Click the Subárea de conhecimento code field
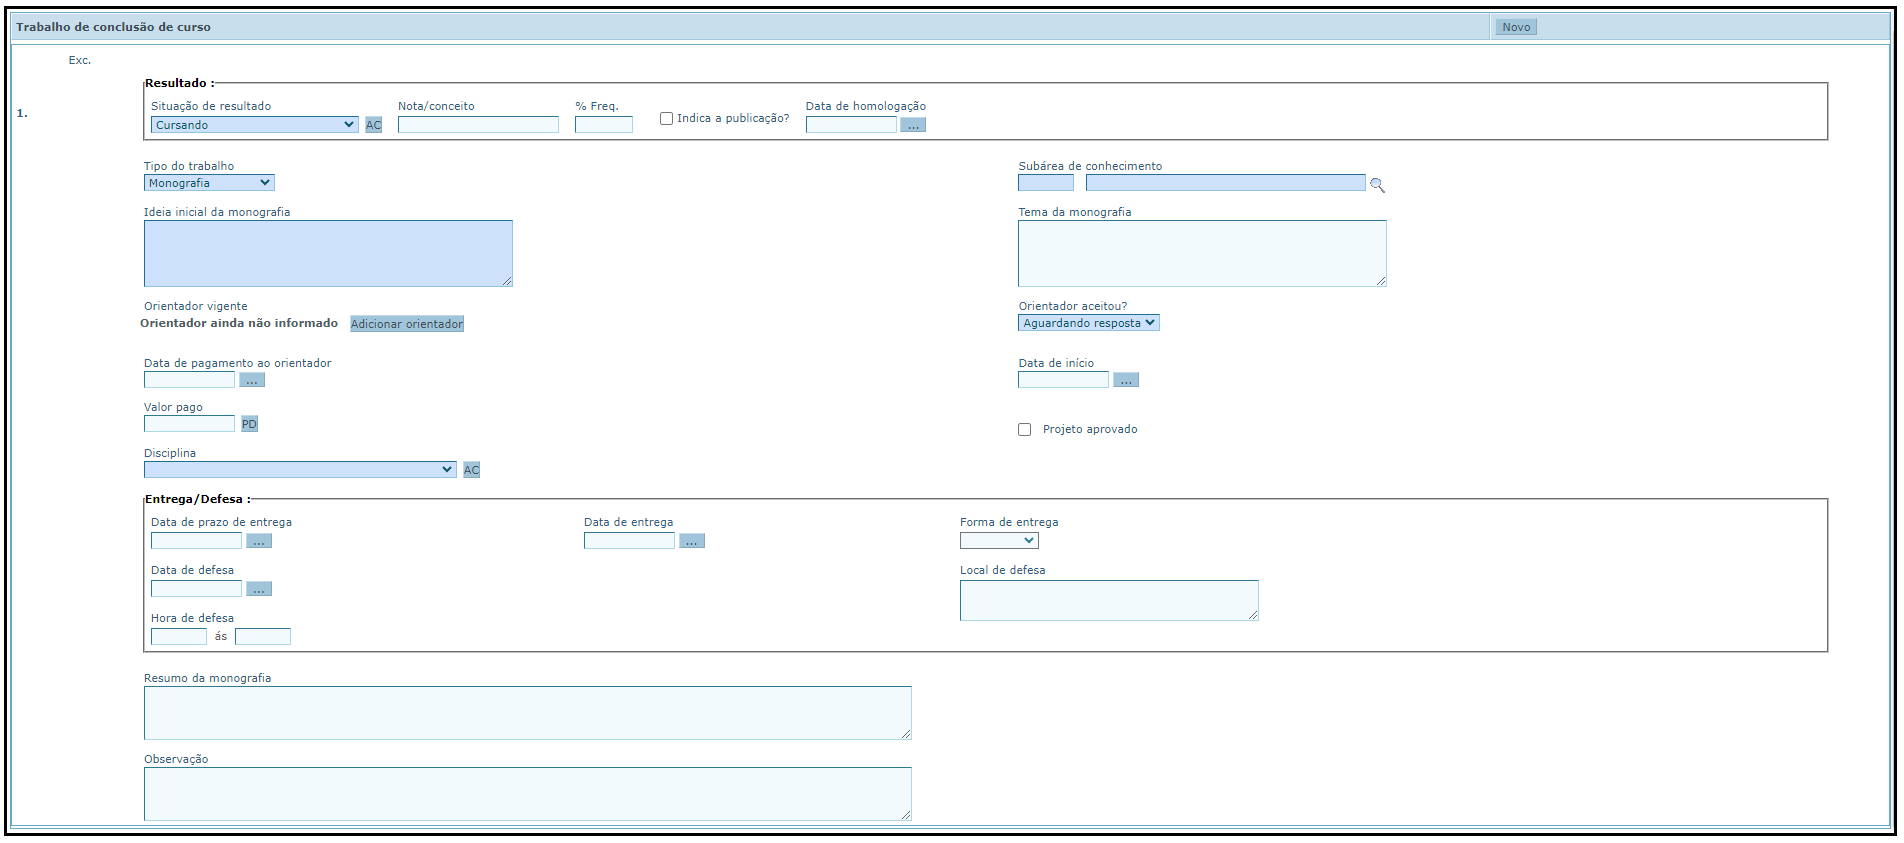This screenshot has width=1904, height=843. 1046,183
